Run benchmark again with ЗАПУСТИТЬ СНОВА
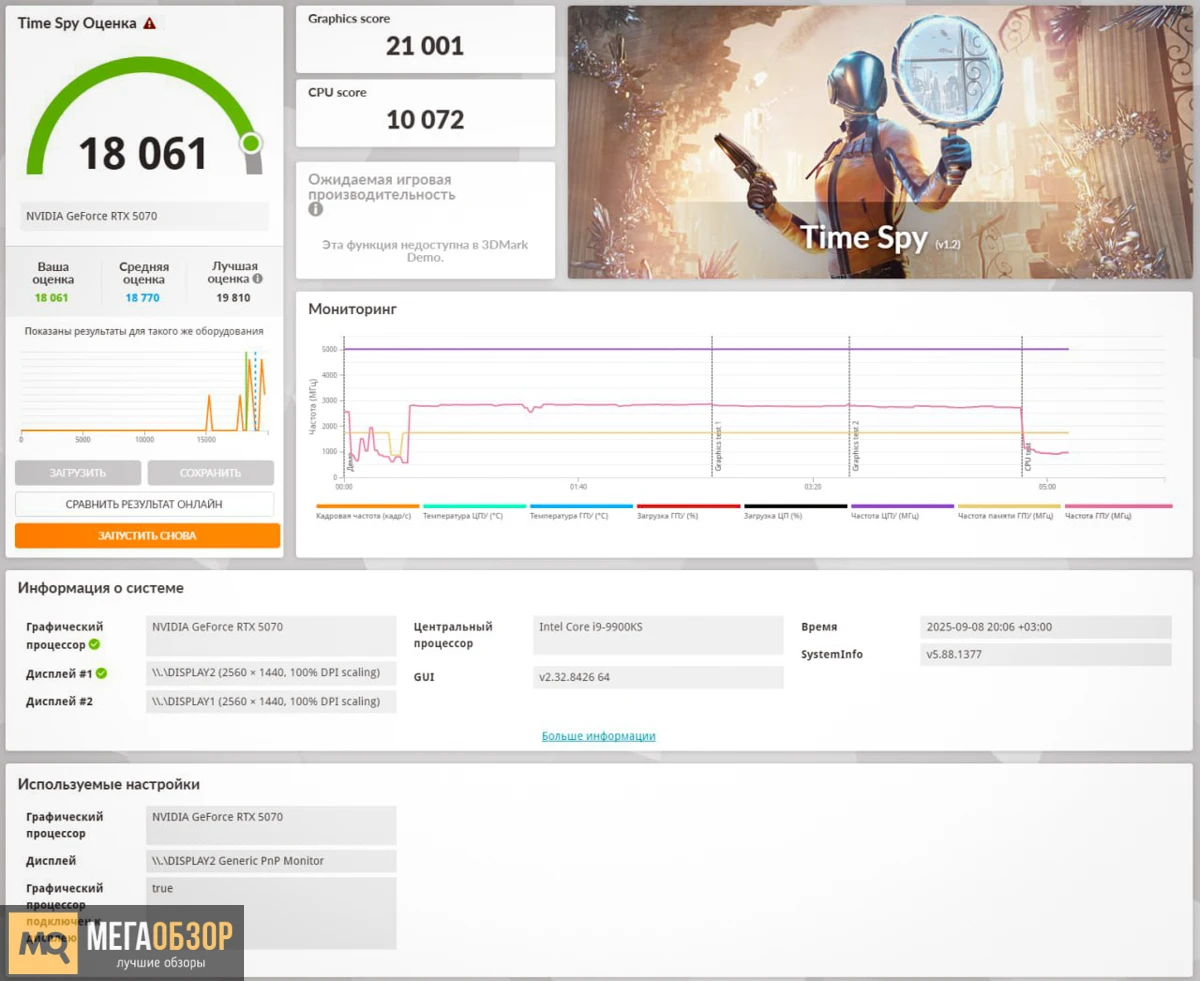The width and height of the screenshot is (1200, 981). tap(147, 536)
